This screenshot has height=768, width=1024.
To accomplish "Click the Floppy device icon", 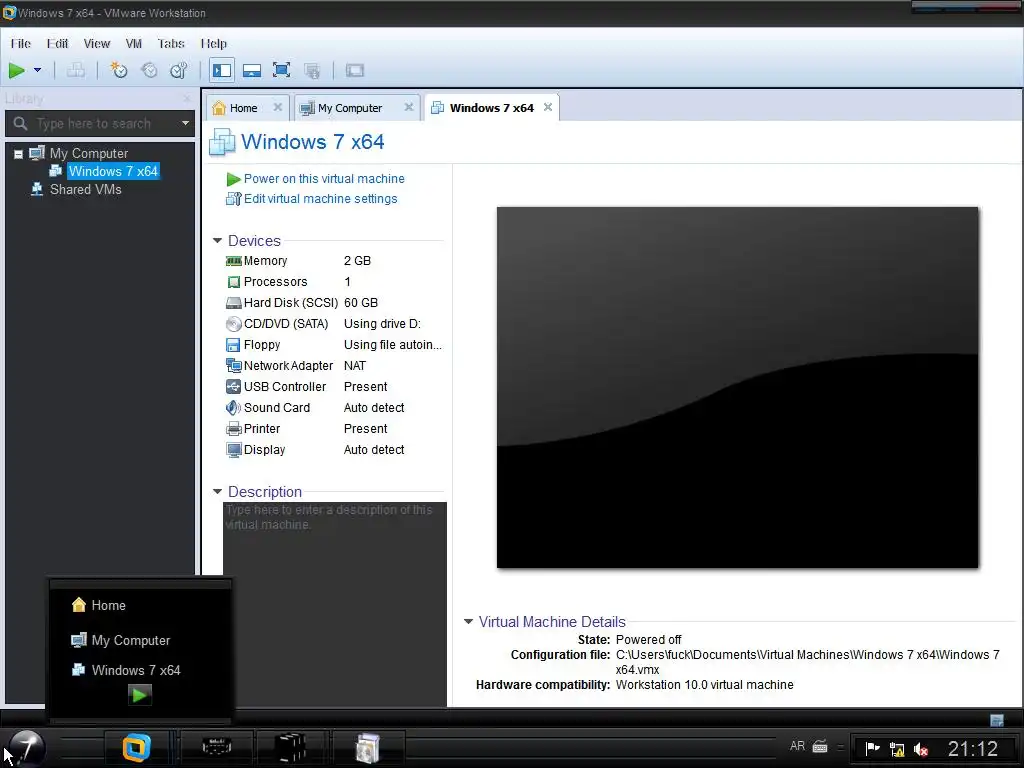I will point(233,345).
